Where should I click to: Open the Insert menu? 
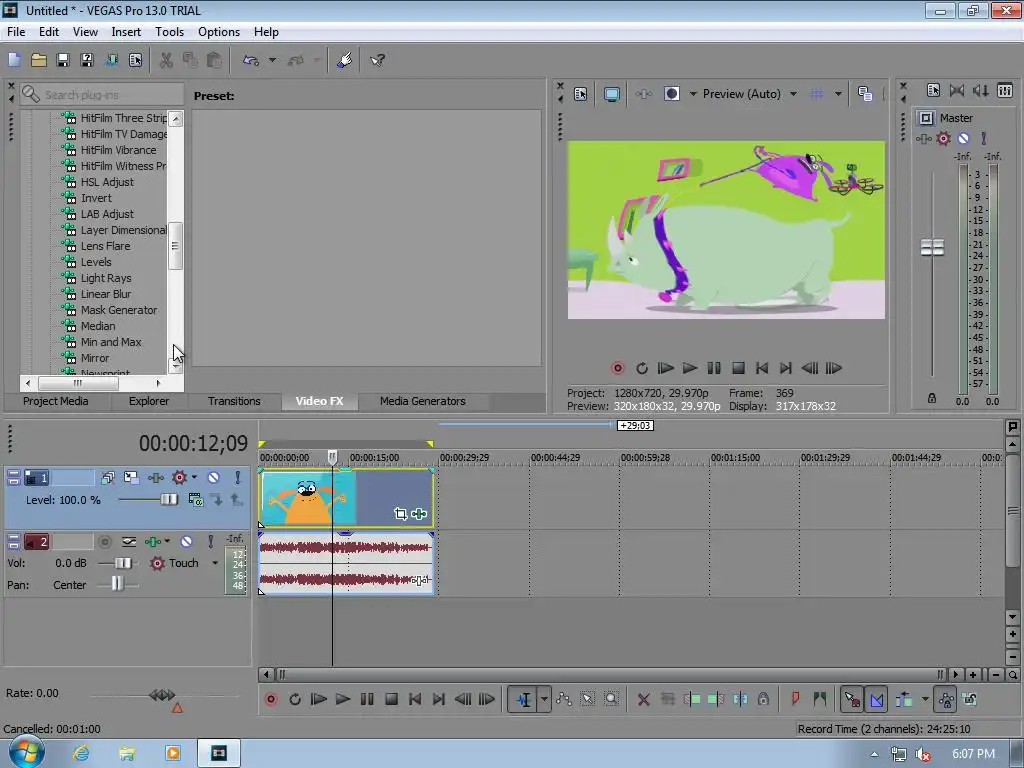(x=126, y=32)
